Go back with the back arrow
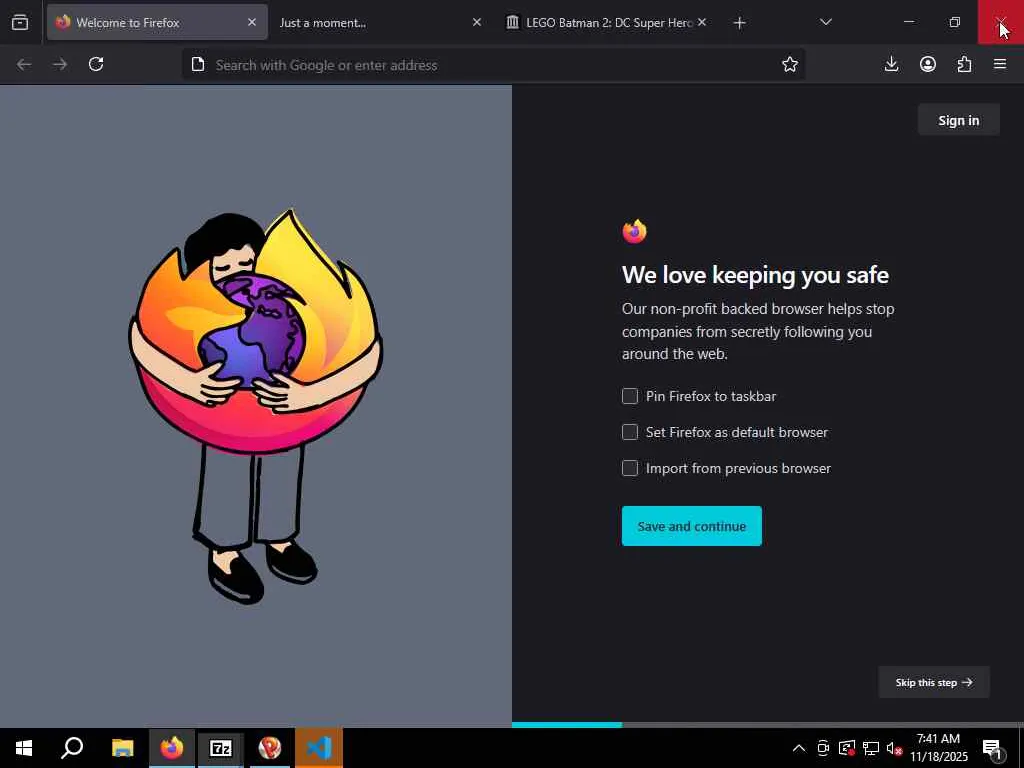 (24, 64)
